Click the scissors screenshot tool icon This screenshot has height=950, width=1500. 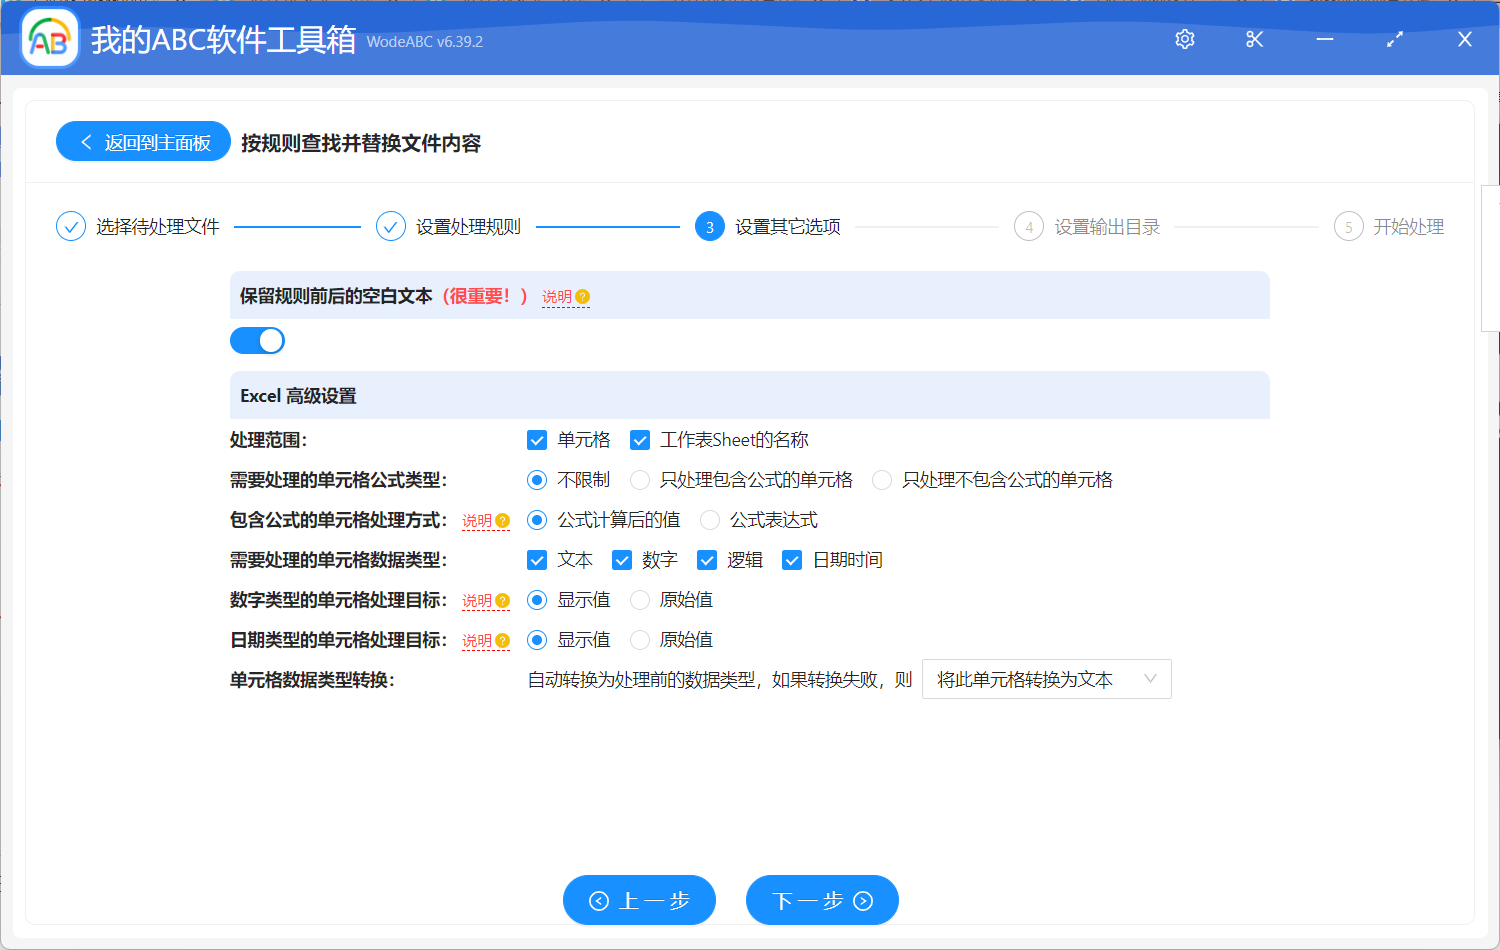(x=1254, y=39)
